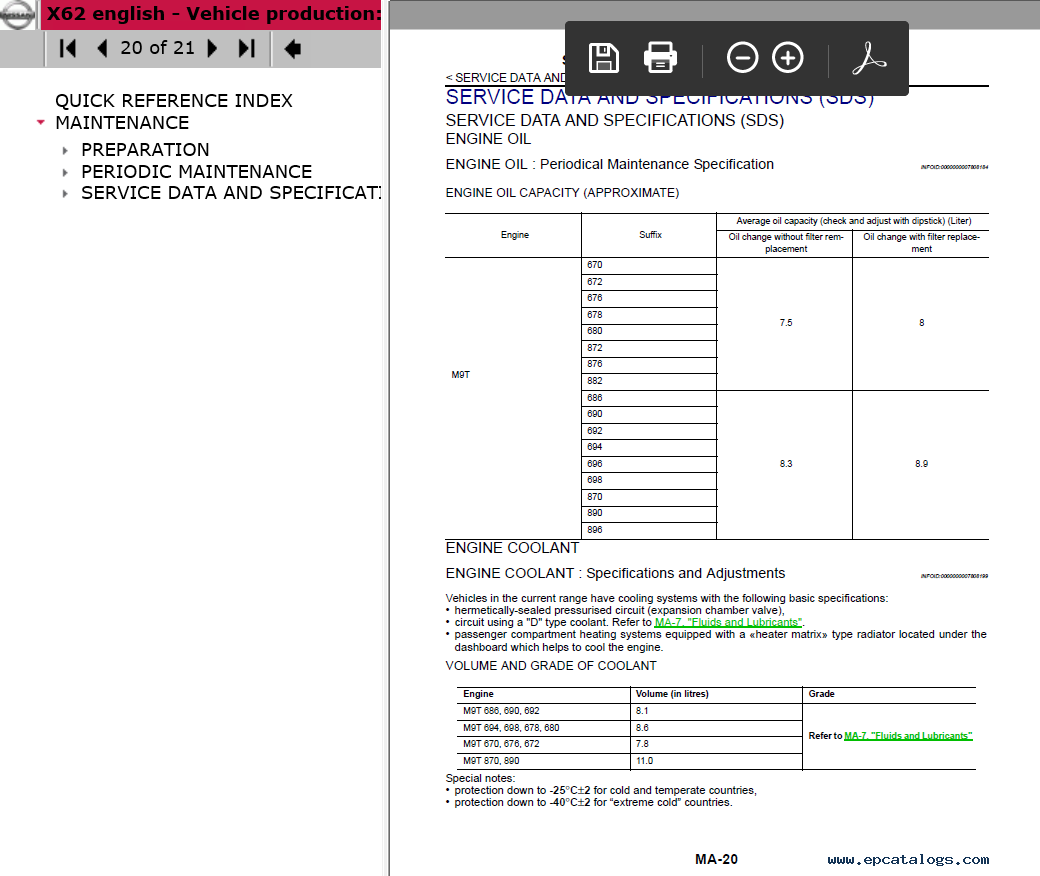Follow MA-7 Fluids and Lubricants link in coolant bullet
Screen dimensions: 1040x876
point(728,622)
